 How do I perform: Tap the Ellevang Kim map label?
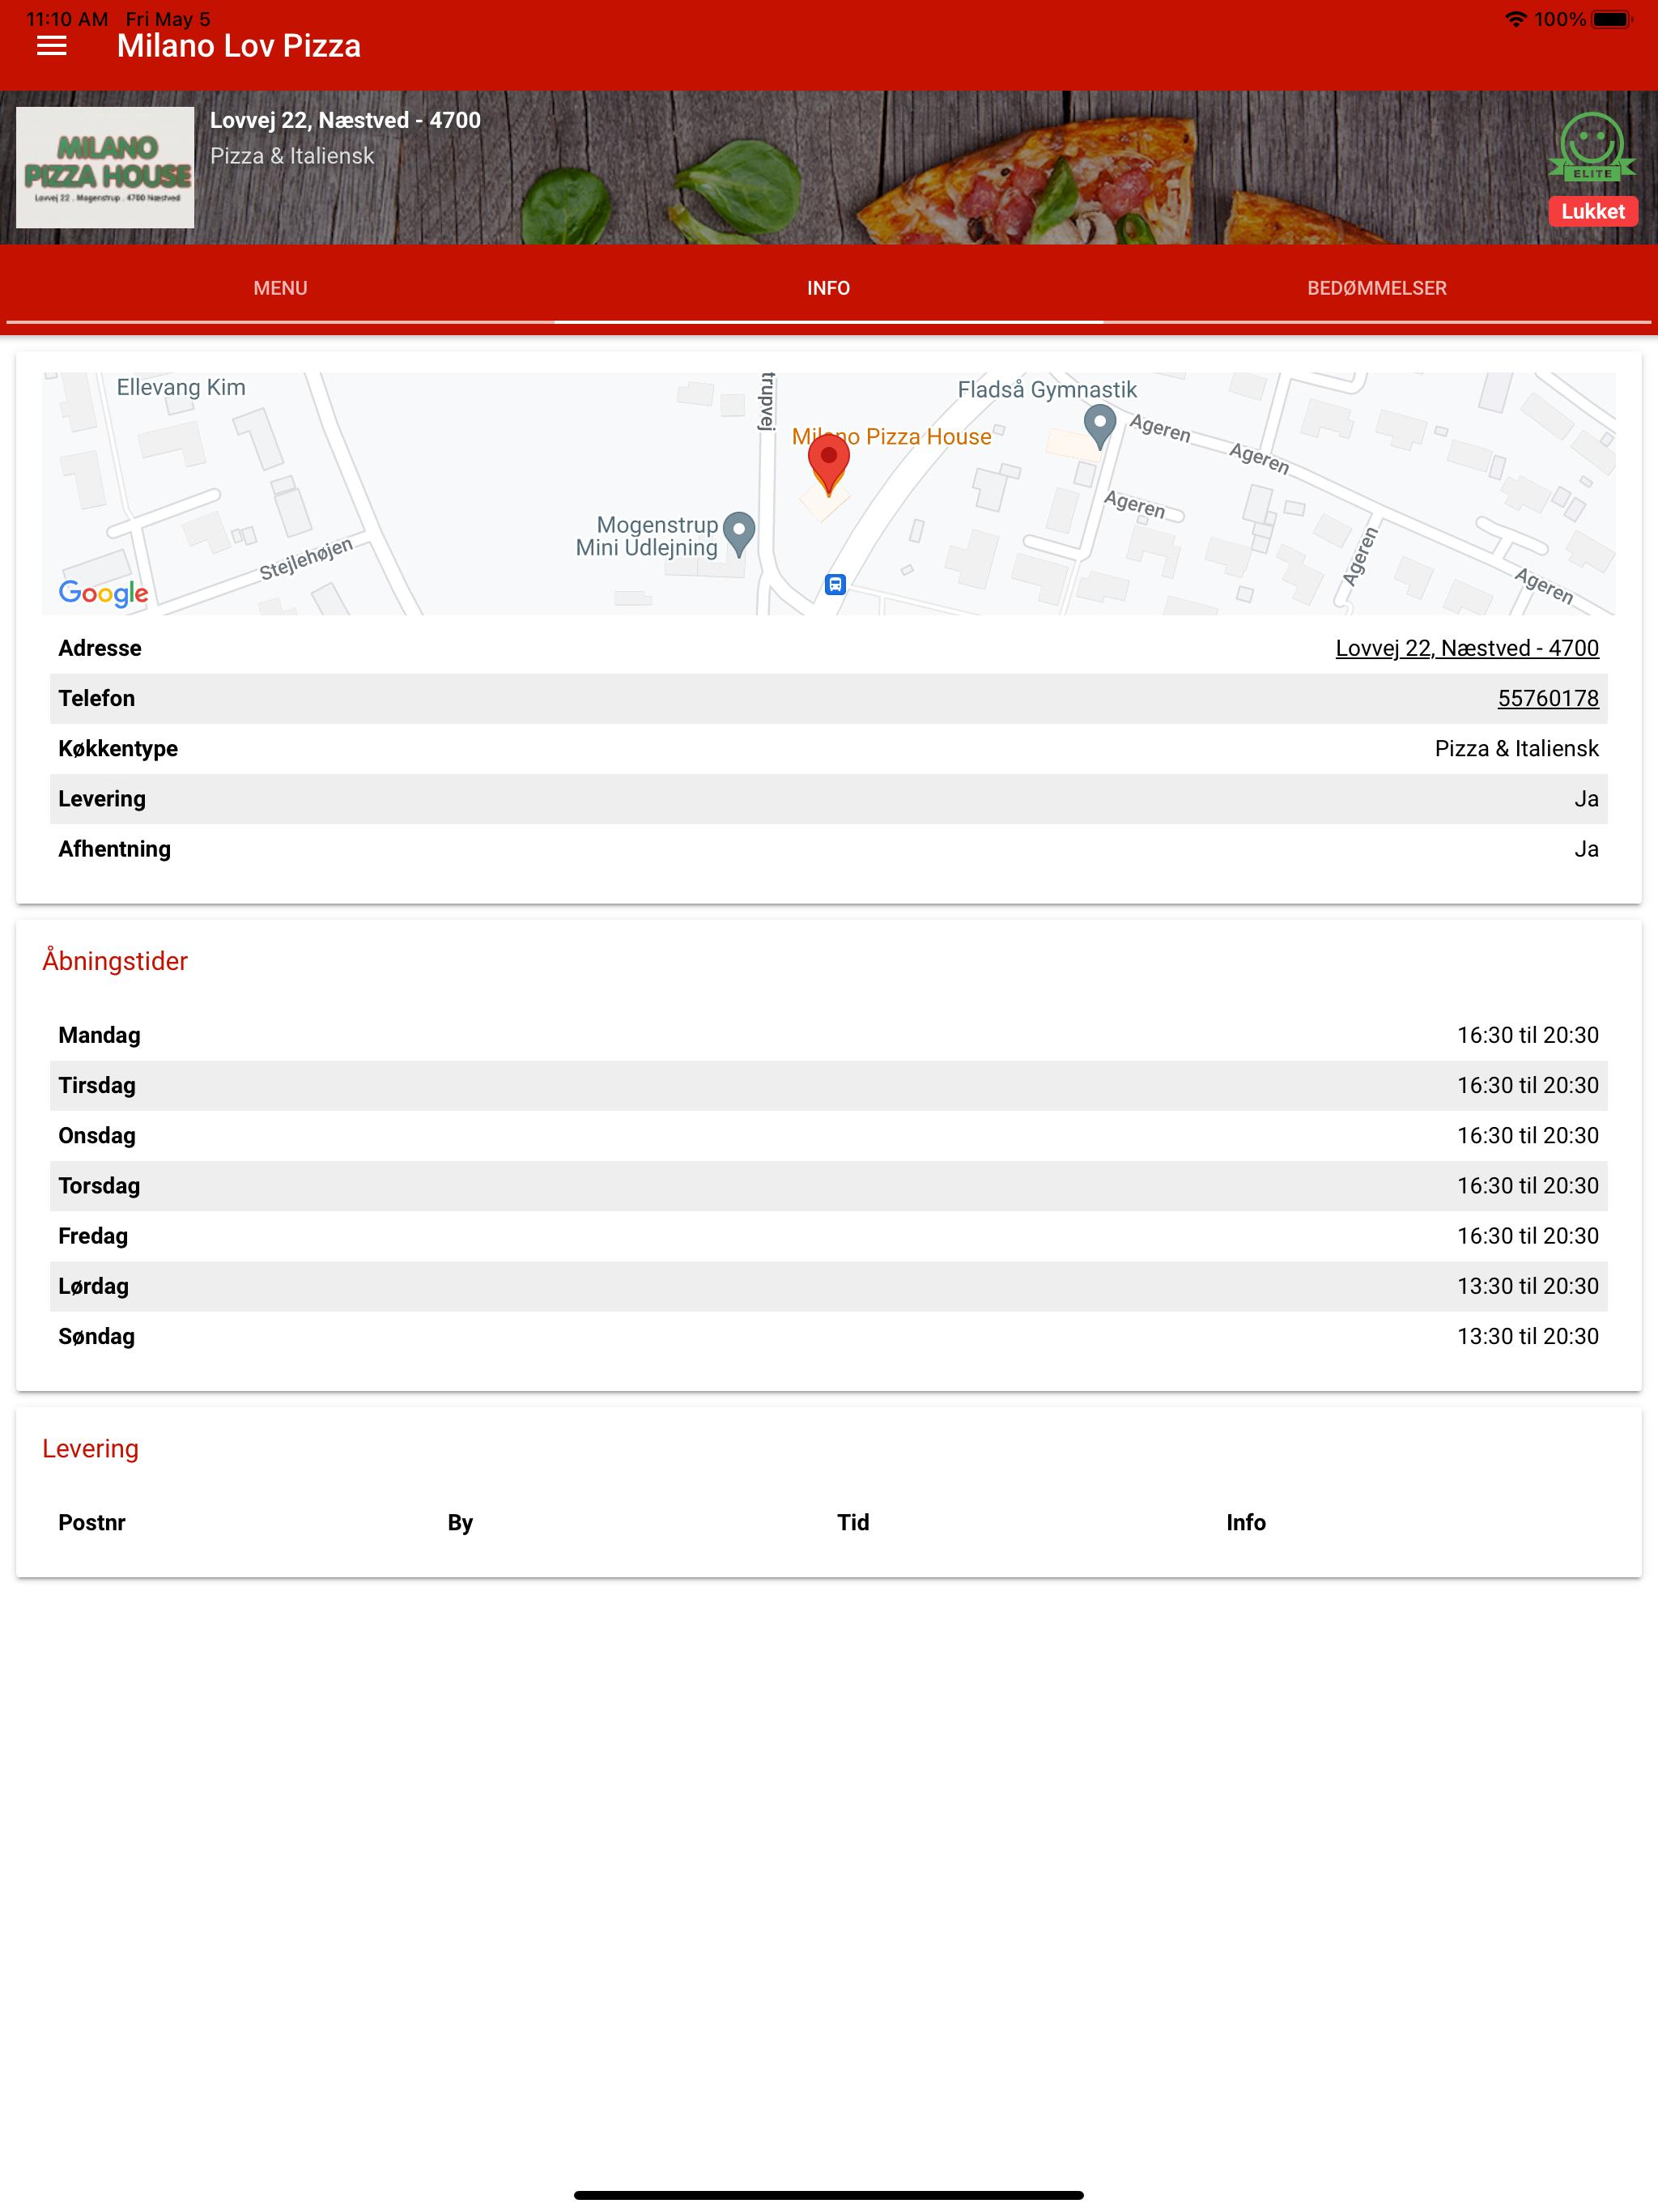click(181, 387)
